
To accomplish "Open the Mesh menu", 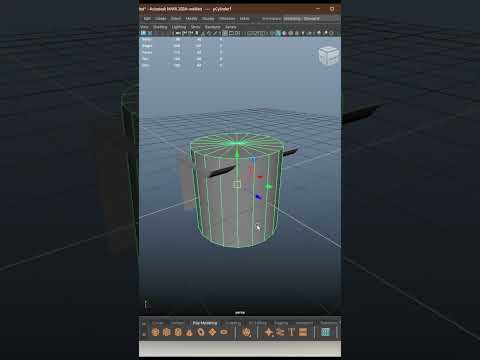I will tap(244, 19).
